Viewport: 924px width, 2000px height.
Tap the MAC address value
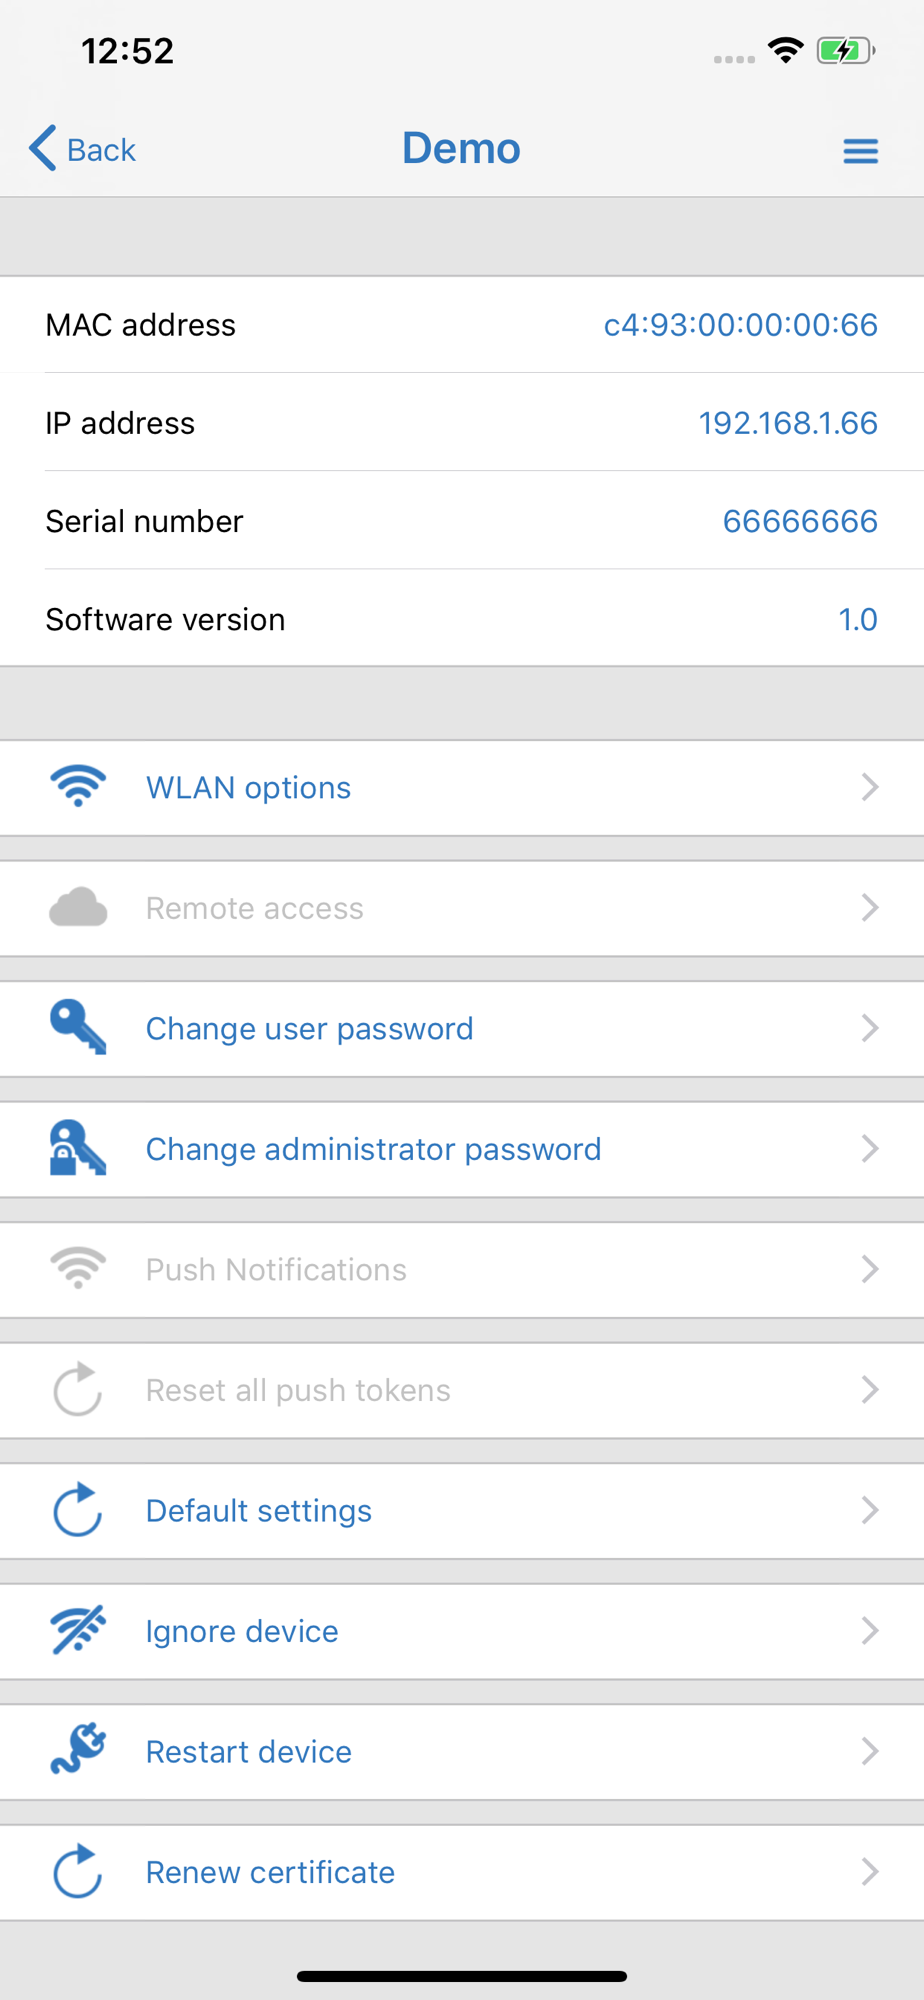[x=740, y=325]
